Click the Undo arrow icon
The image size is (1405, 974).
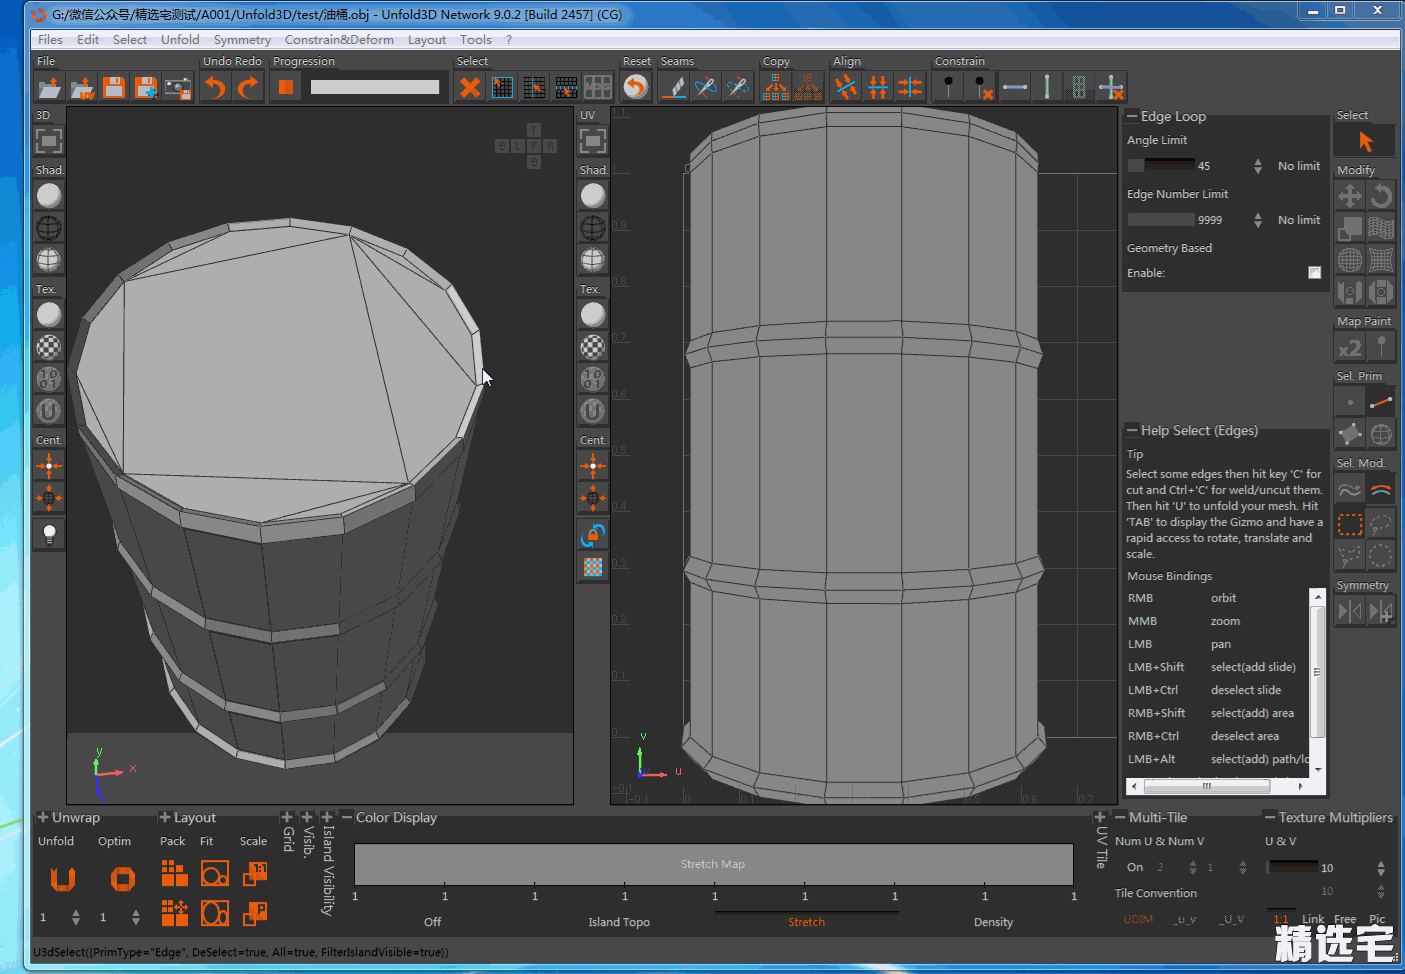[x=215, y=88]
